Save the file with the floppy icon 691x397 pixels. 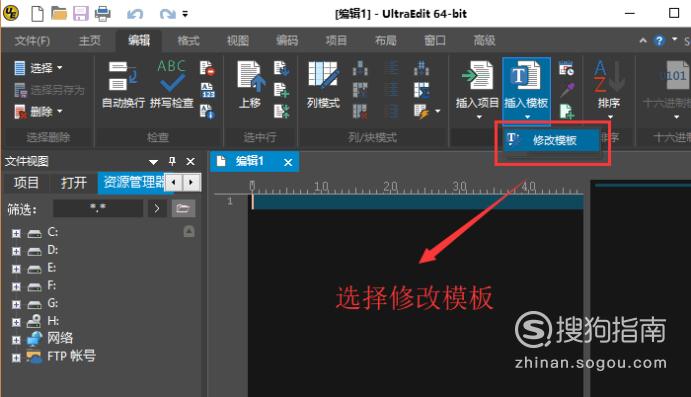pos(81,14)
